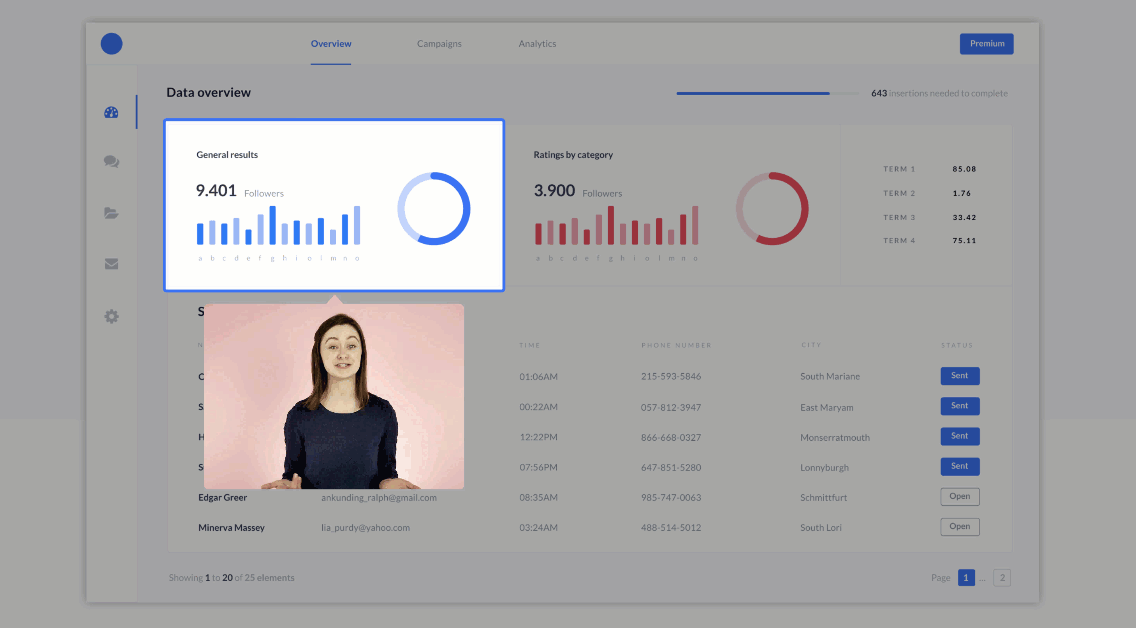
Task: Click the blue donut chart in General results
Action: [x=434, y=209]
